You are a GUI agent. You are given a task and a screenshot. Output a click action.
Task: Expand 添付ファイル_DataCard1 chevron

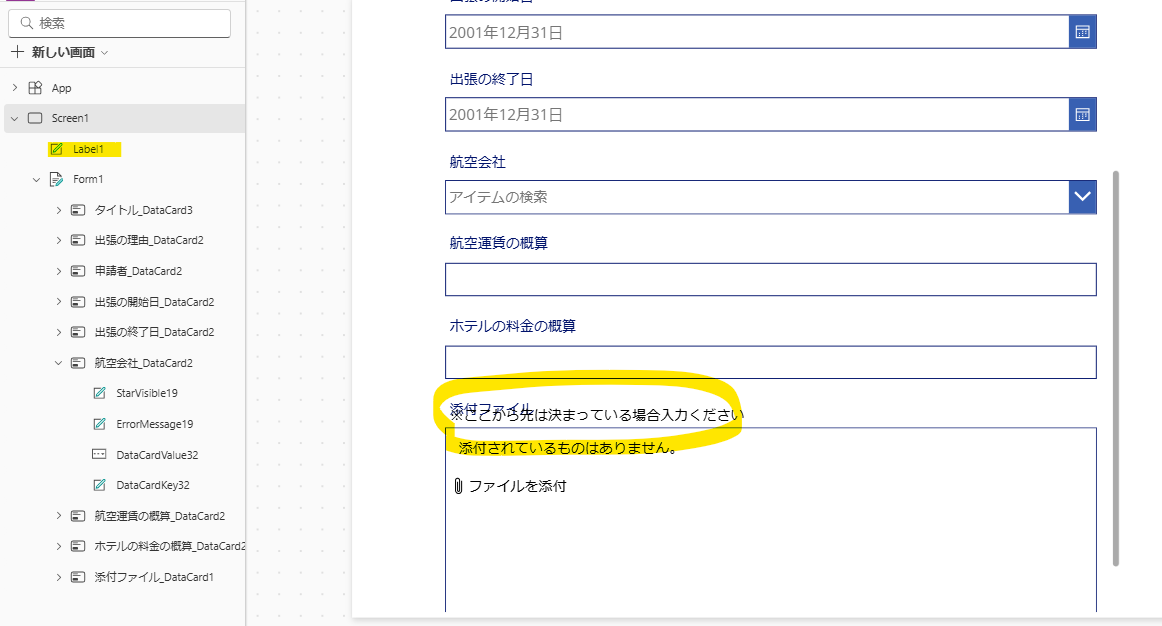tap(58, 577)
